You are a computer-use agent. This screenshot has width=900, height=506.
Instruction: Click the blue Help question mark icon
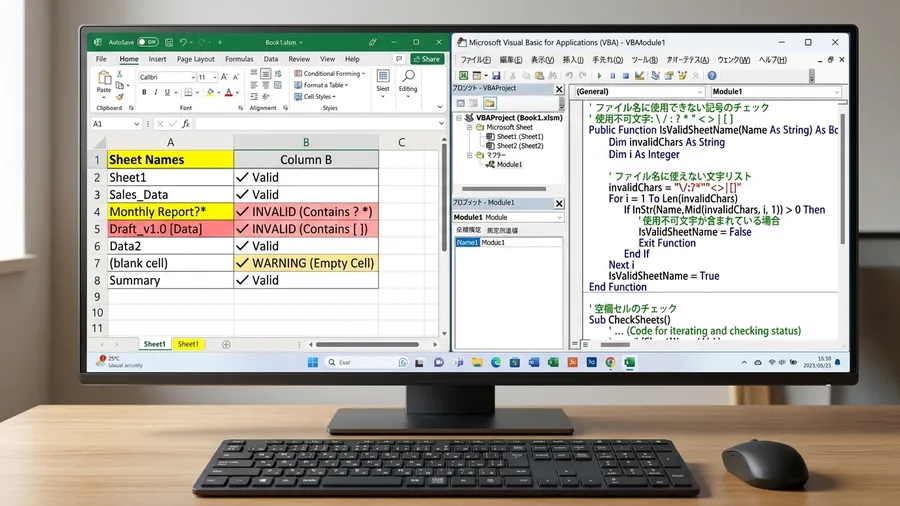(712, 75)
